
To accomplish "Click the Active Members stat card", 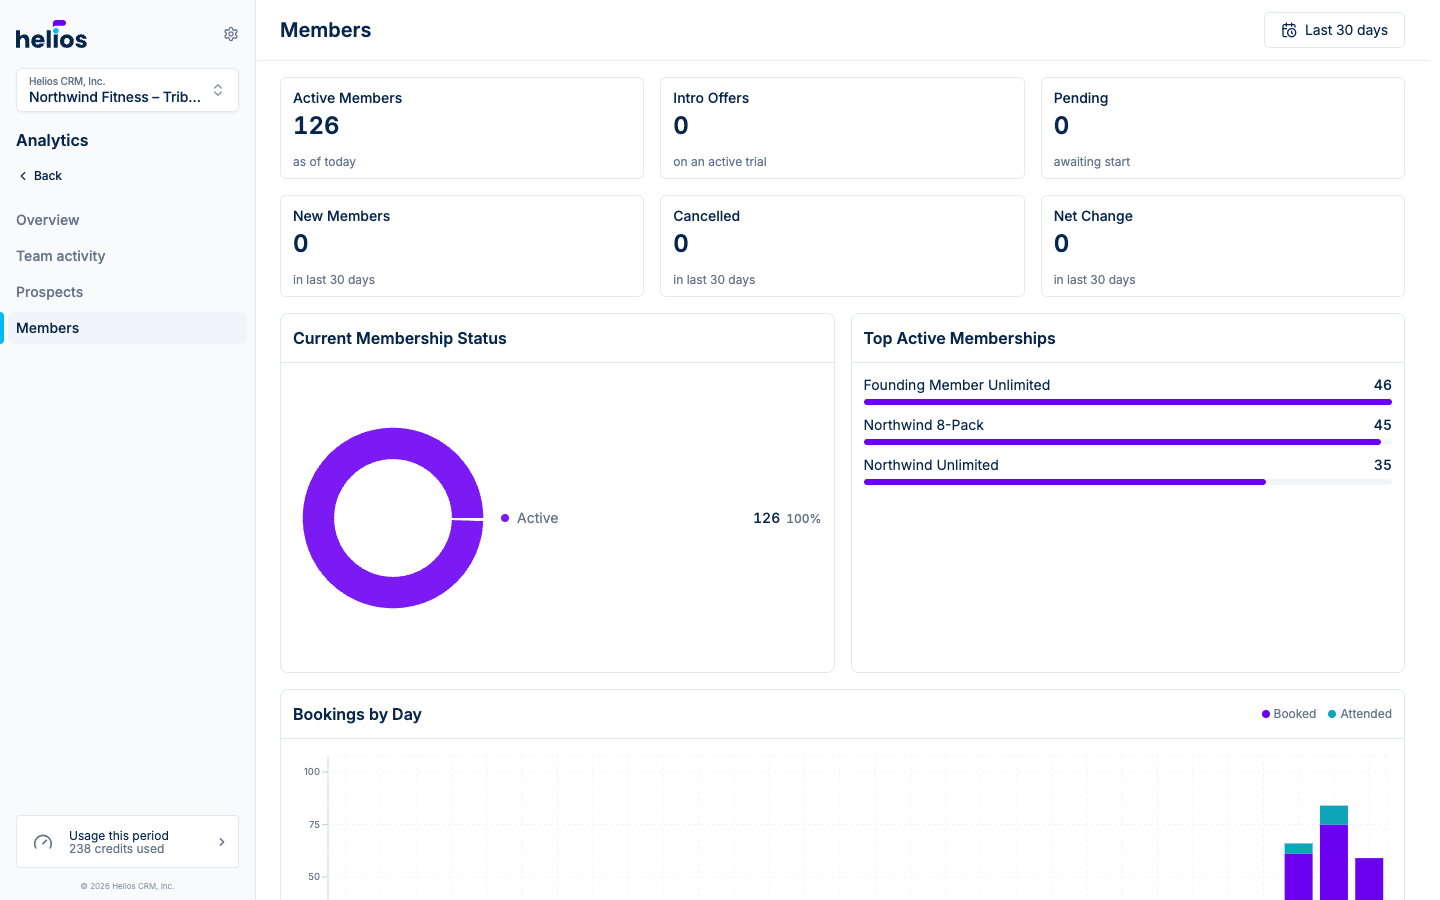I will pos(462,128).
